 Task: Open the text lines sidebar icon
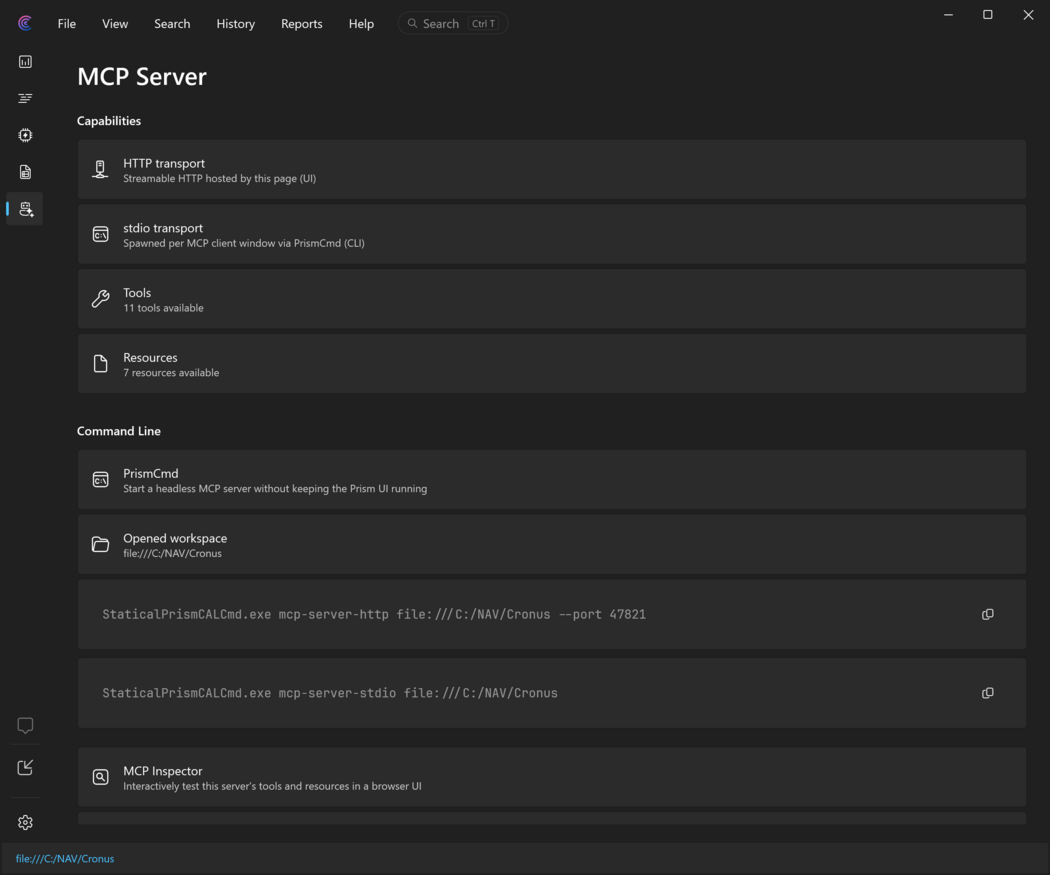[x=25, y=98]
